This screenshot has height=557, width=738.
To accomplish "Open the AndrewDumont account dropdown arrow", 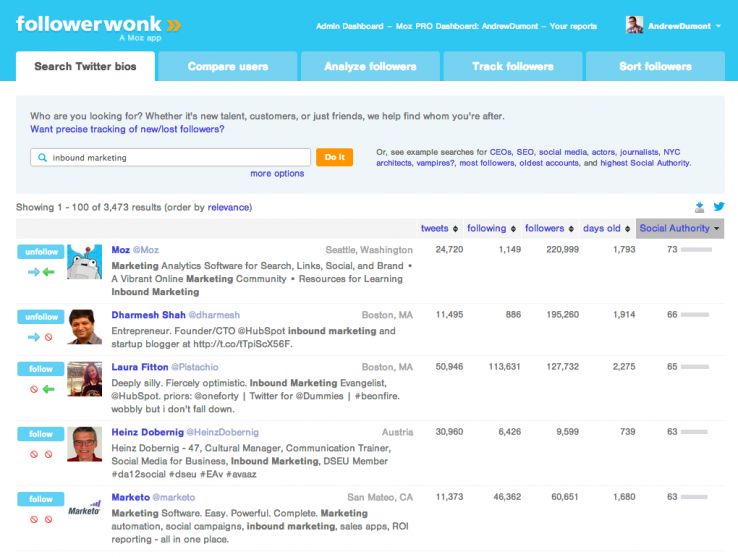I will (718, 26).
